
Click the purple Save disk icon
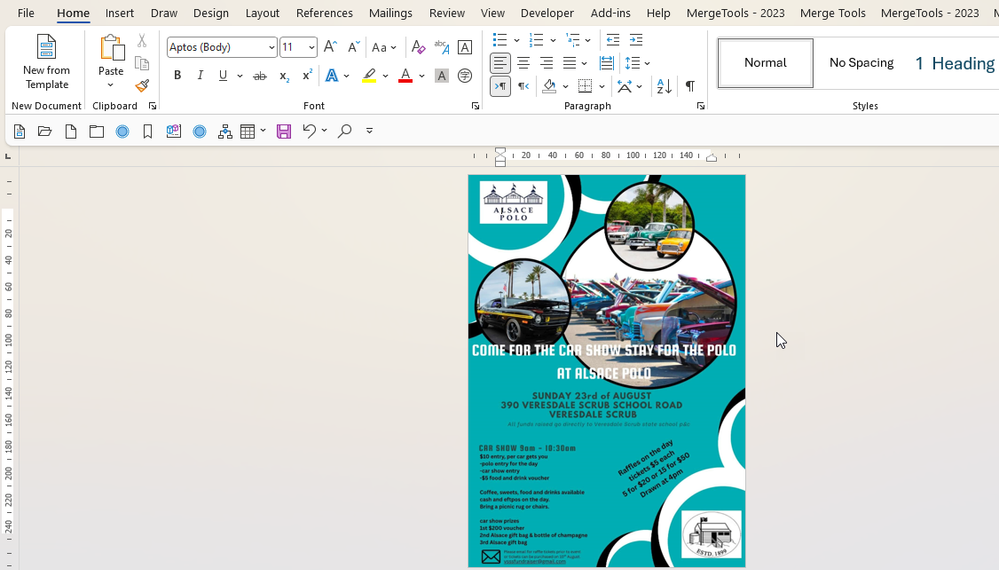tap(284, 131)
